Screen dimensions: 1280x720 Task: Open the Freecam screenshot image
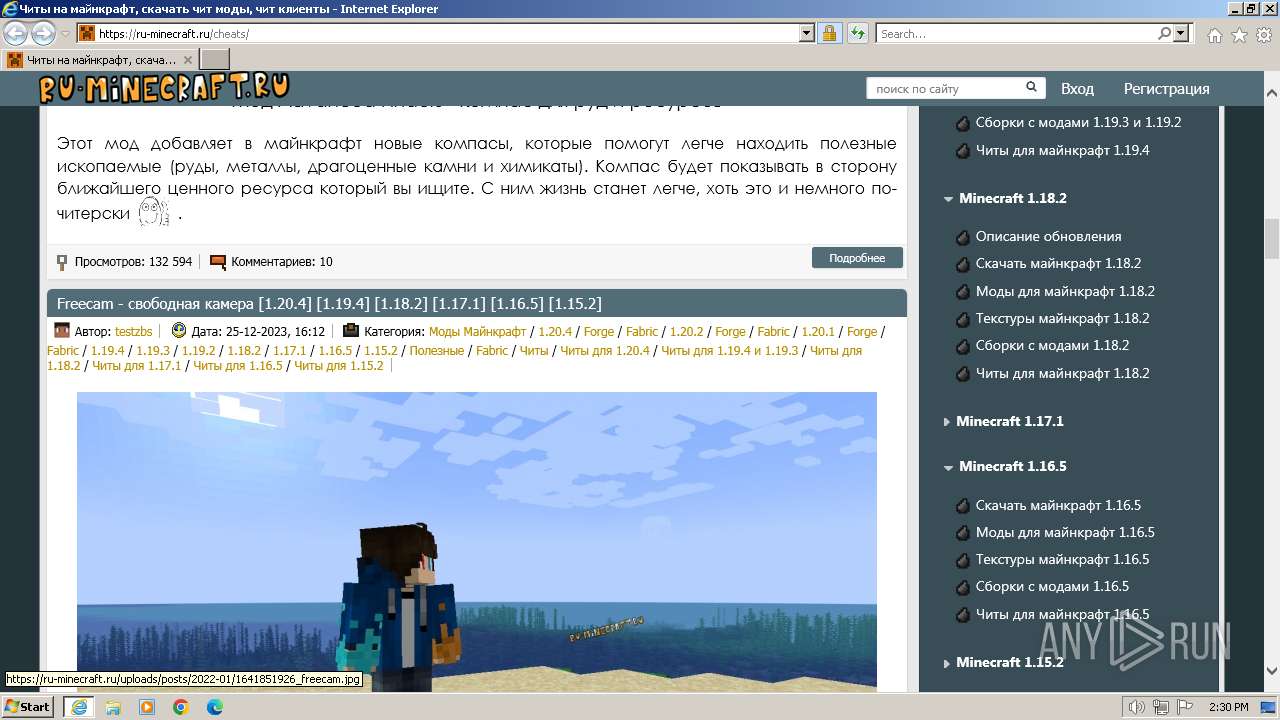(x=477, y=541)
